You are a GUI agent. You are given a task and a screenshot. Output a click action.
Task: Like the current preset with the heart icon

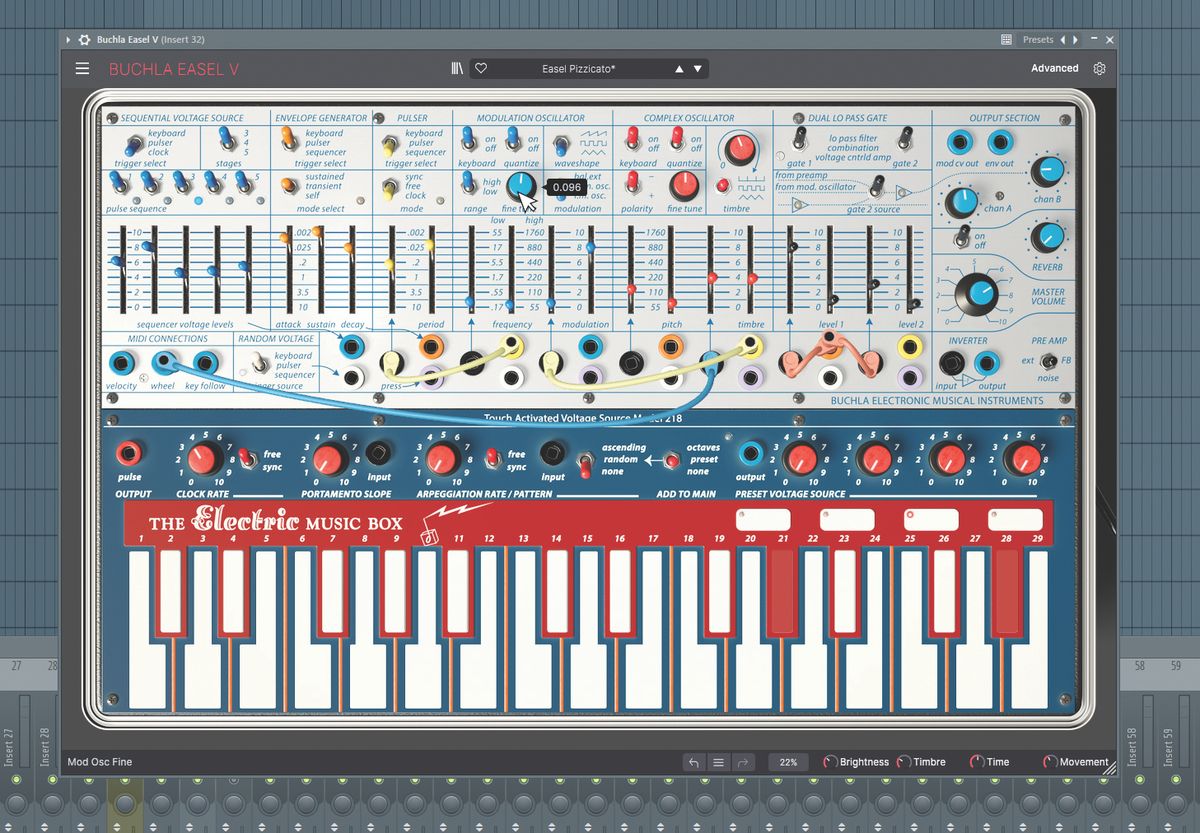point(481,68)
